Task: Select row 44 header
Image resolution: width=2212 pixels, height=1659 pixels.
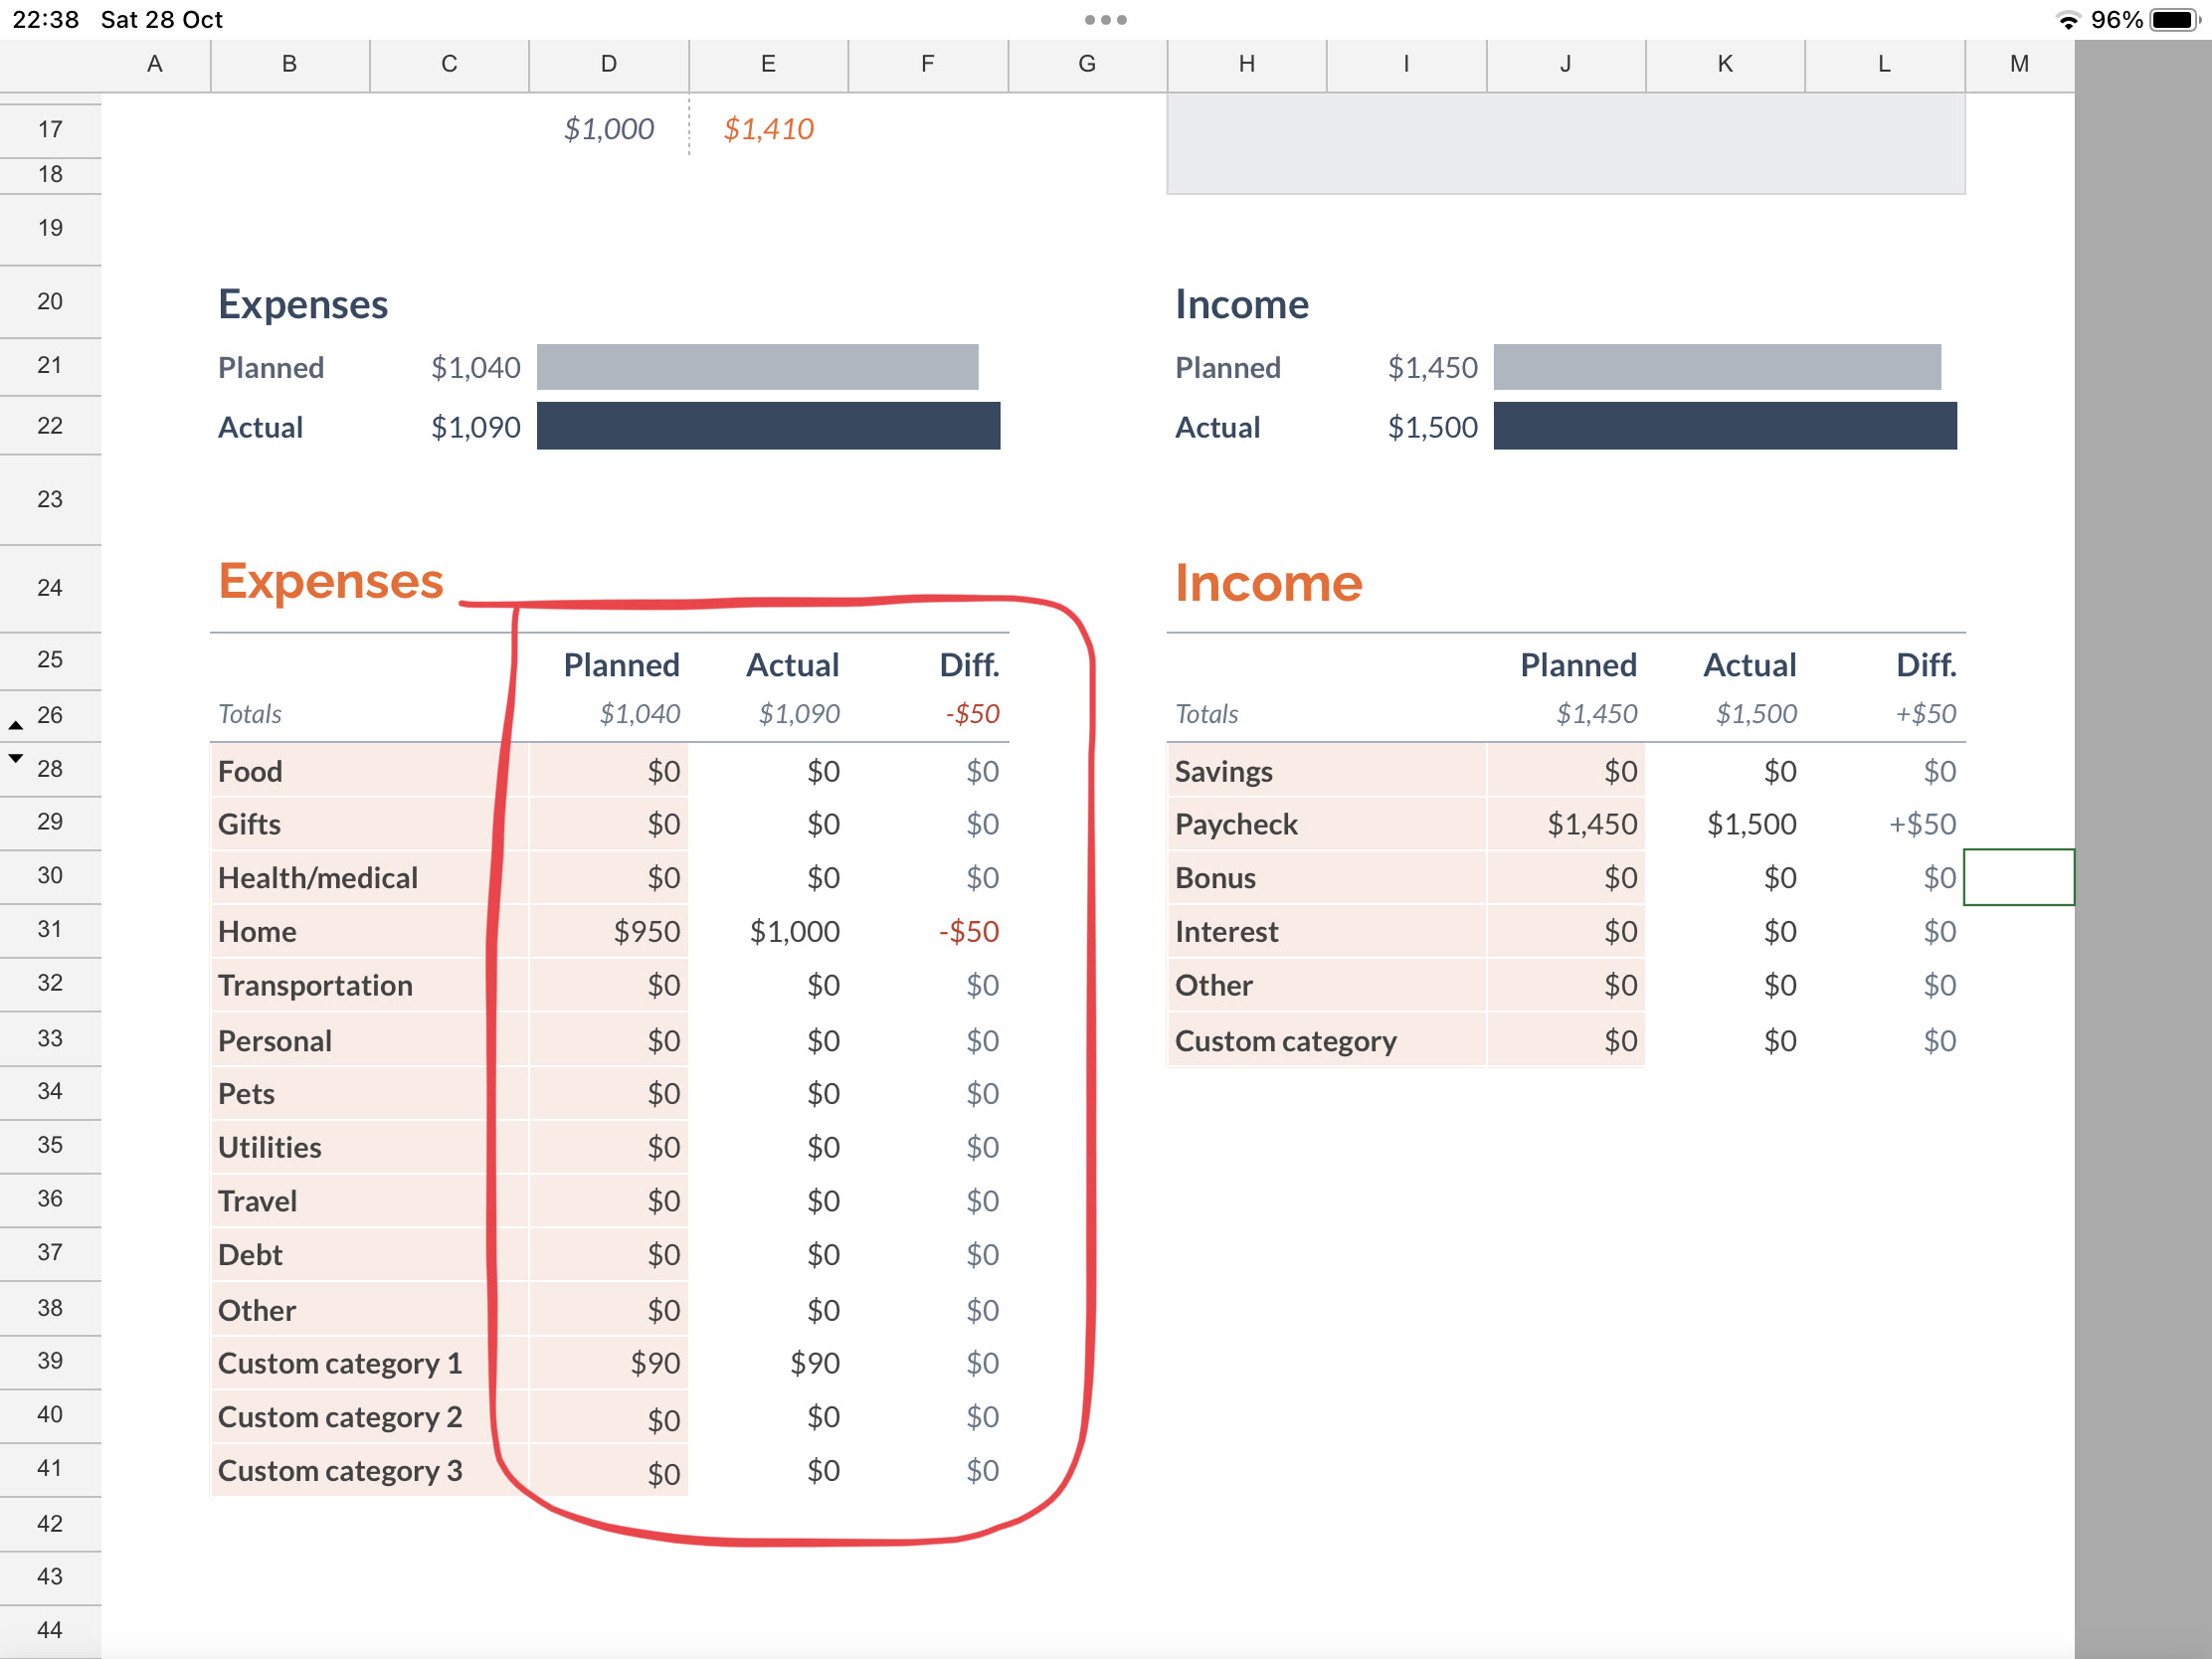Action: [50, 1629]
